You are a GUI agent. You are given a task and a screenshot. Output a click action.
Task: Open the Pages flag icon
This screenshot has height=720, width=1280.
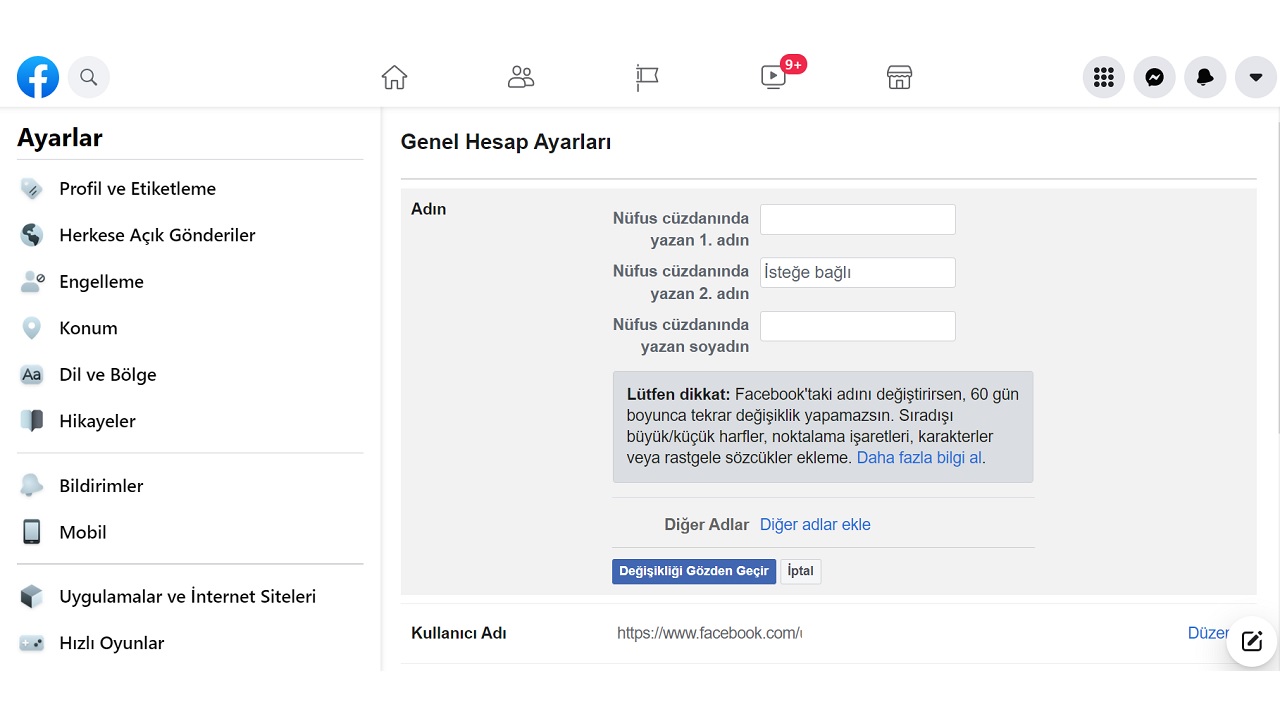[x=646, y=76]
